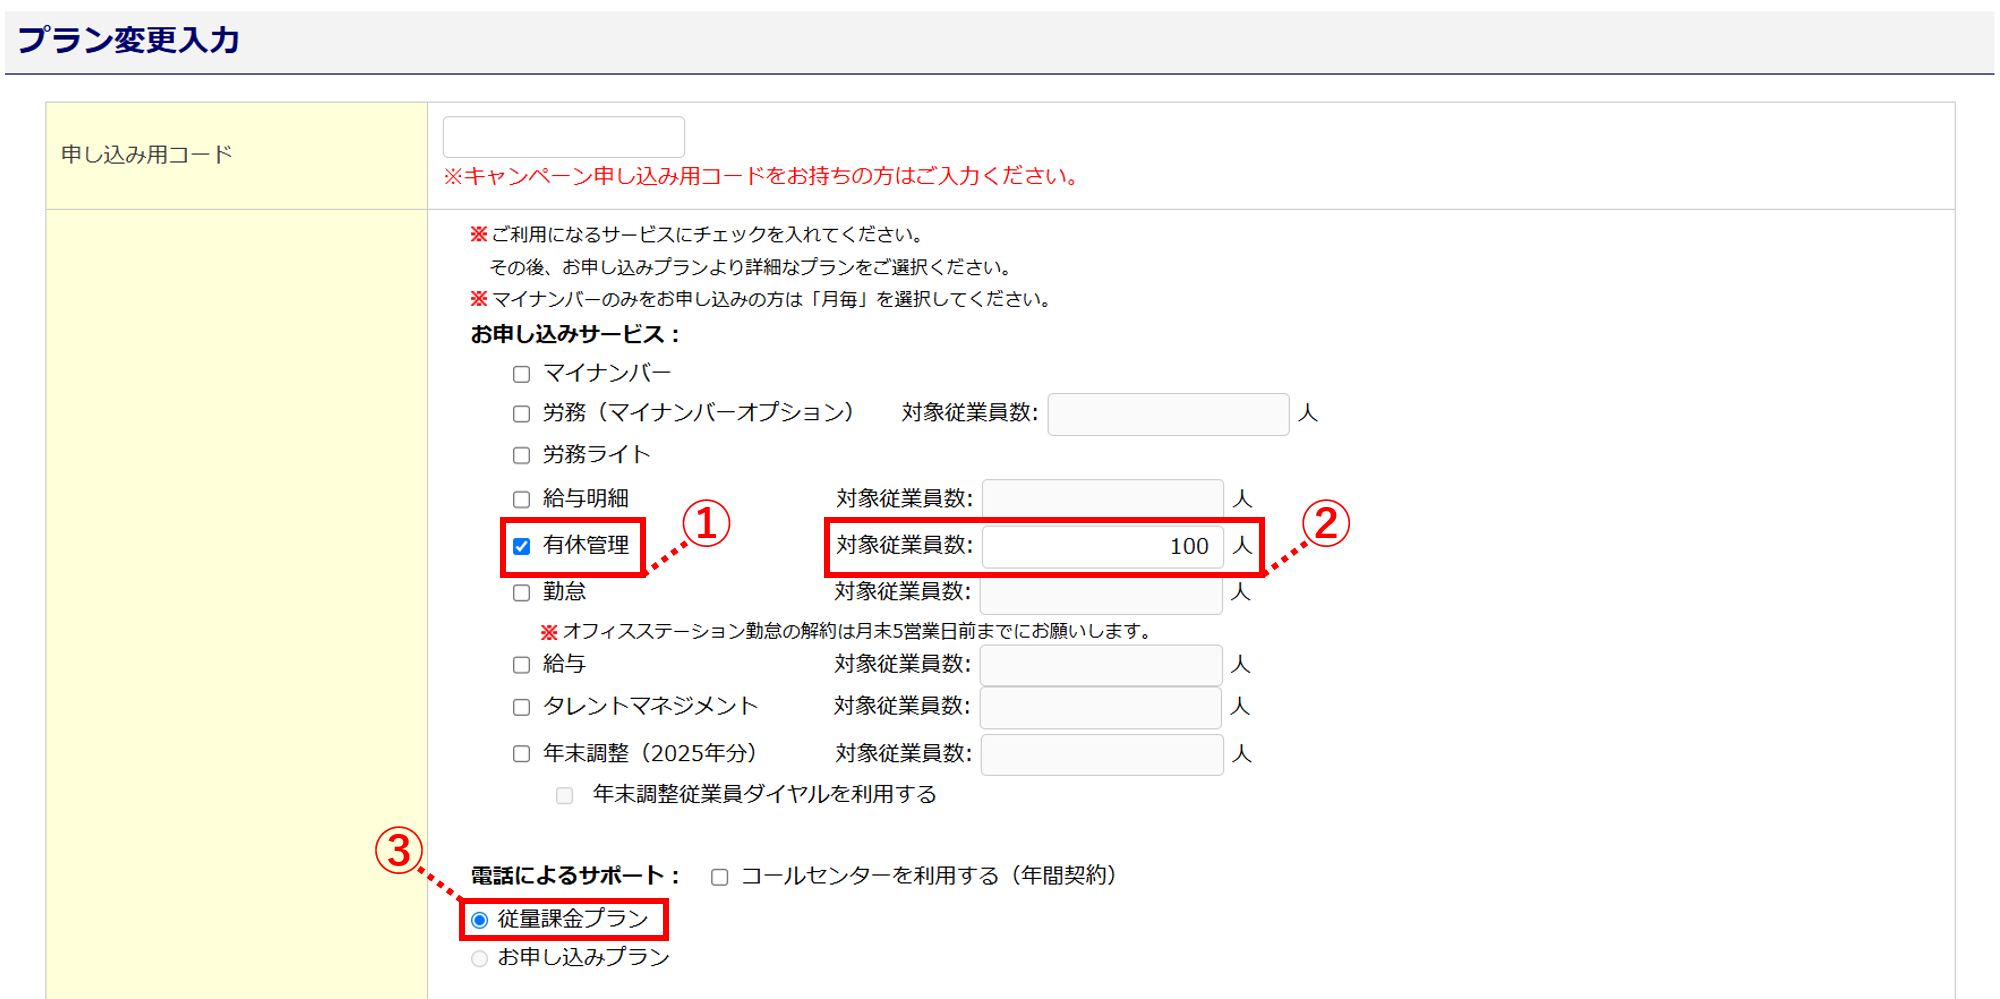Click employee count field for 年末調整
Image resolution: width=2000 pixels, height=999 pixels.
(x=1102, y=754)
